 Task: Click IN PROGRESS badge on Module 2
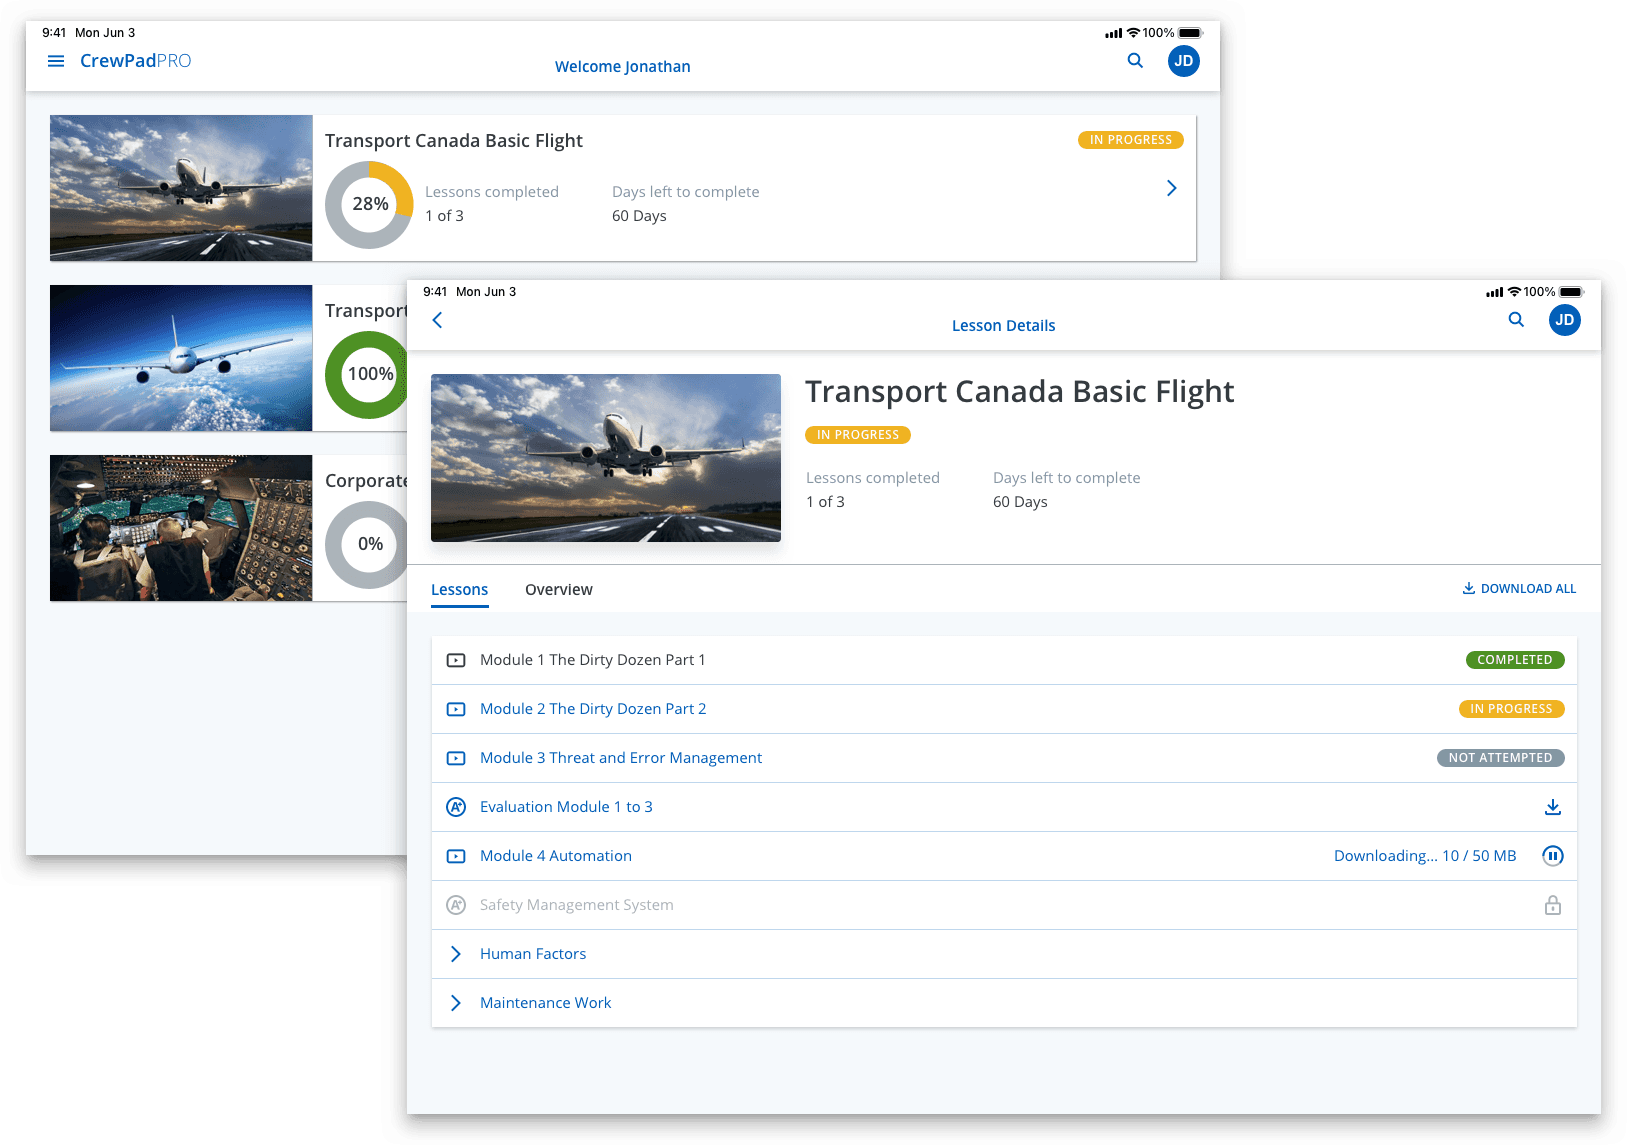click(1511, 709)
